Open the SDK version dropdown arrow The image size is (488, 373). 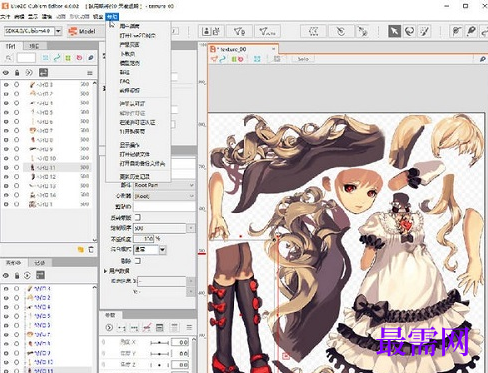(58, 31)
